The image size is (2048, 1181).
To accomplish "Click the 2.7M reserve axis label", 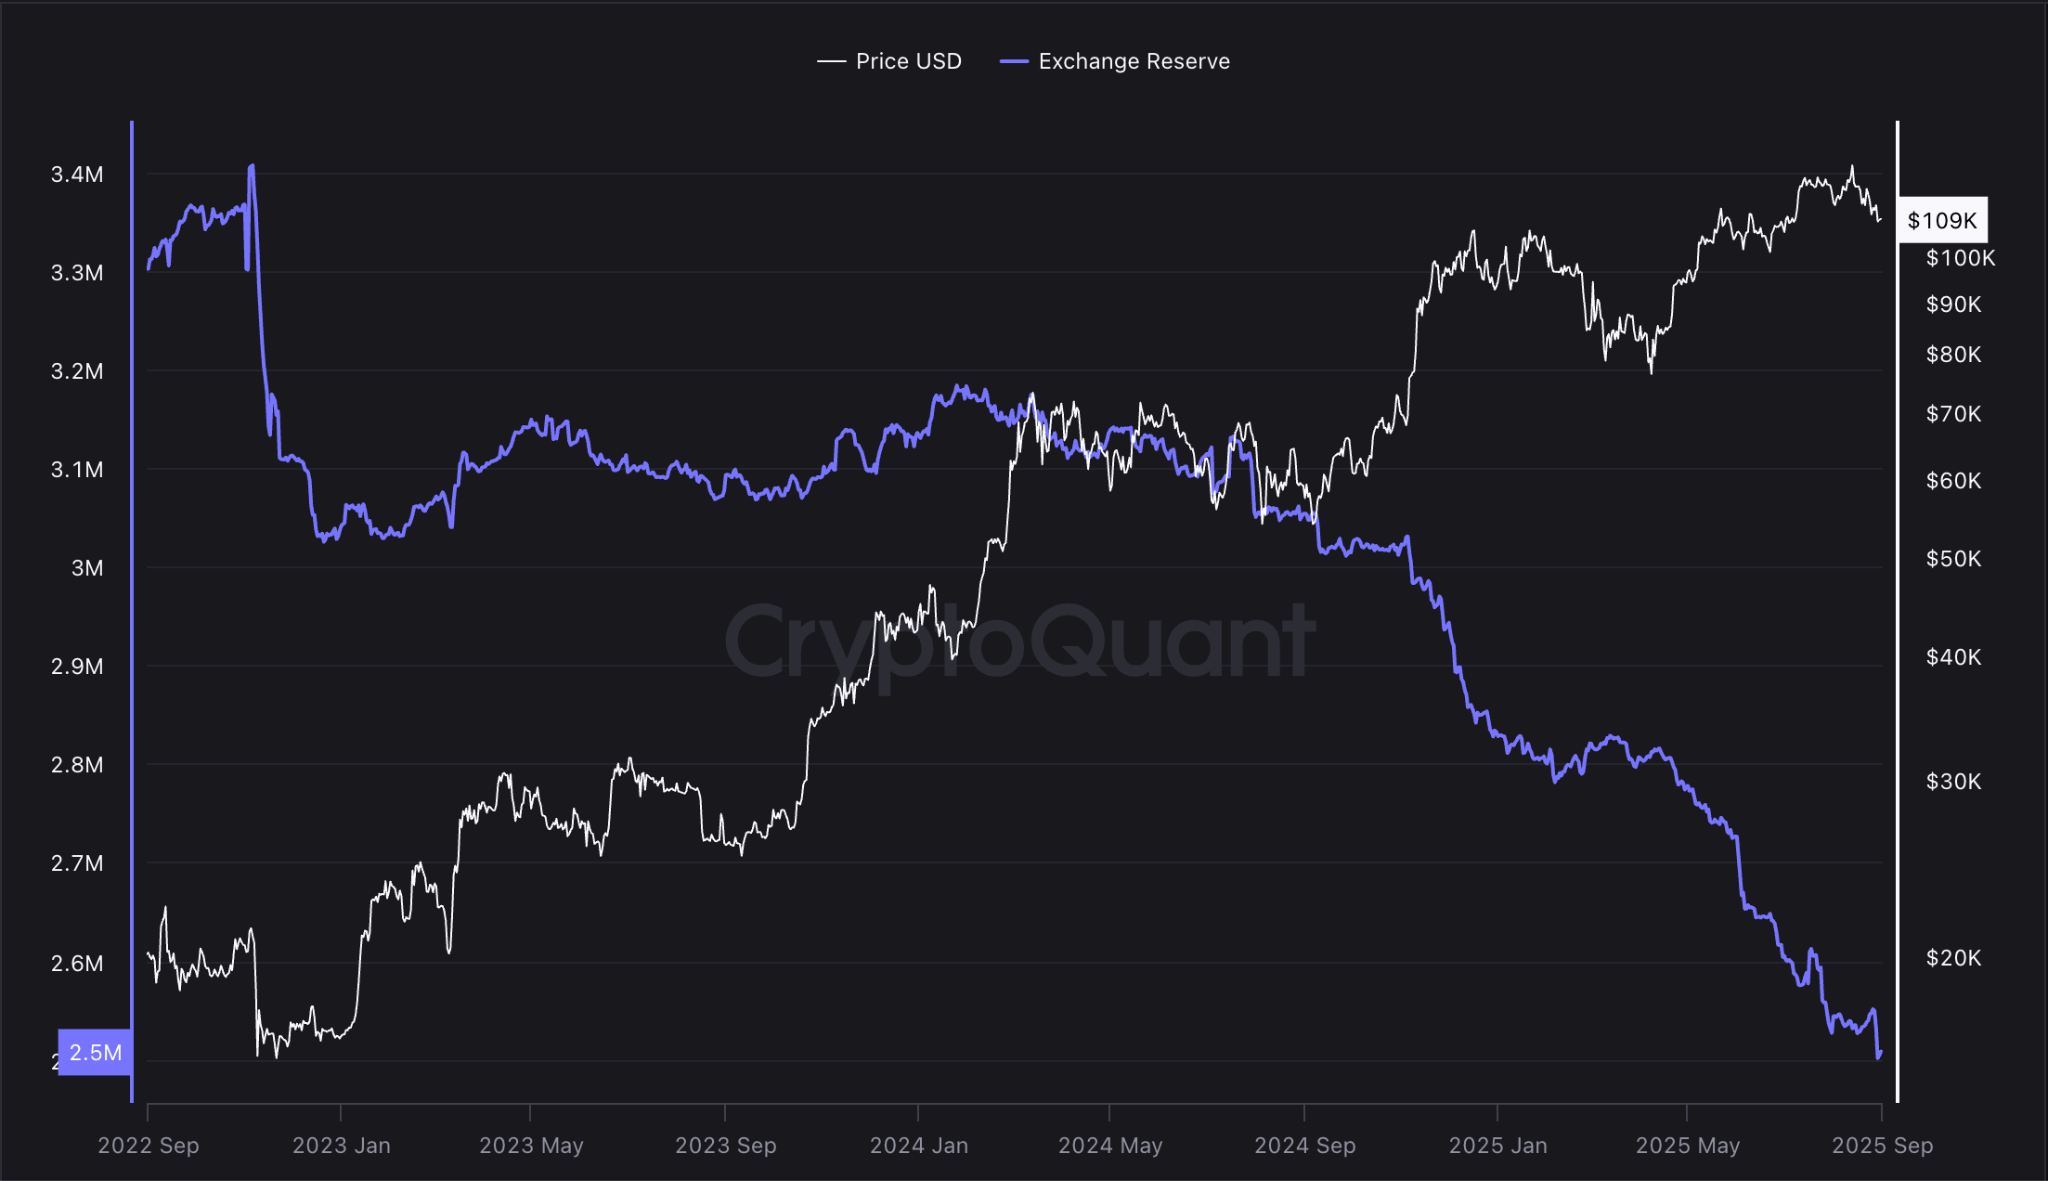I will point(77,863).
